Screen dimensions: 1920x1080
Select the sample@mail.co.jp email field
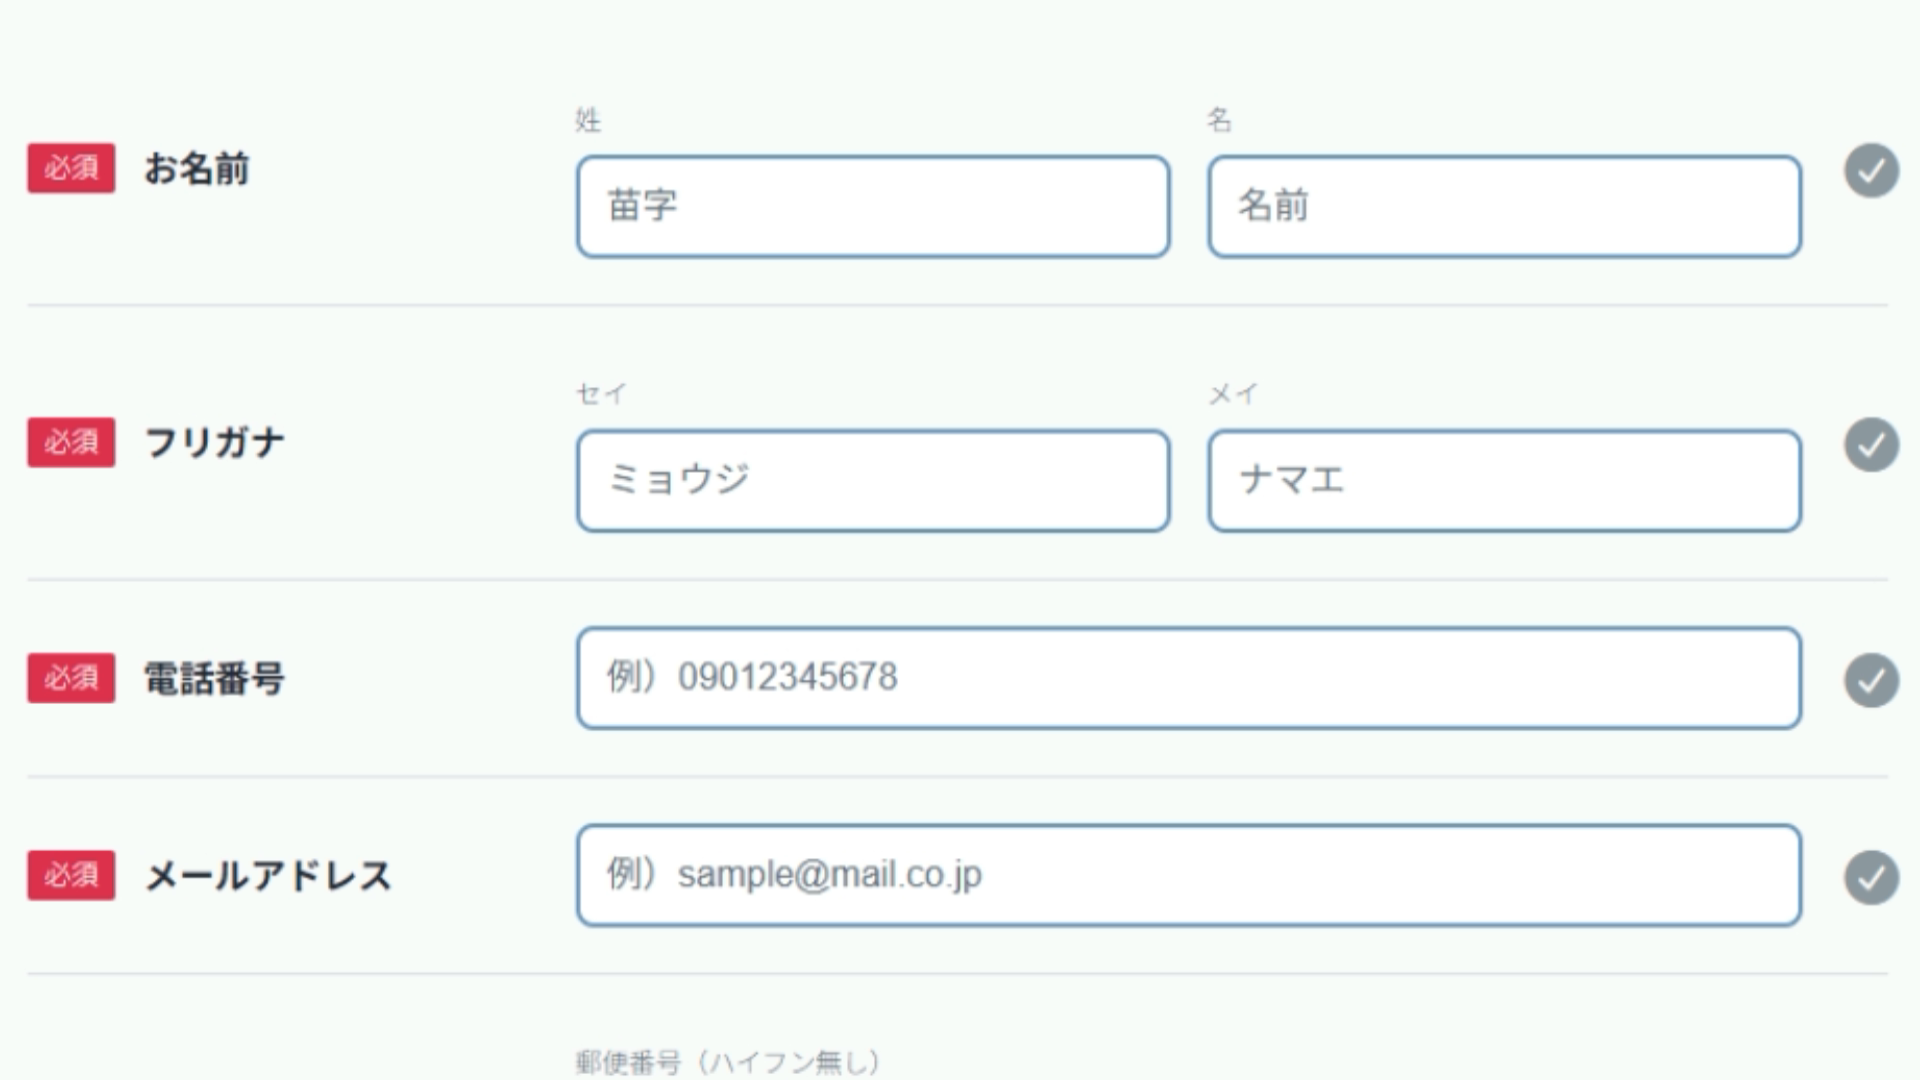click(1189, 875)
